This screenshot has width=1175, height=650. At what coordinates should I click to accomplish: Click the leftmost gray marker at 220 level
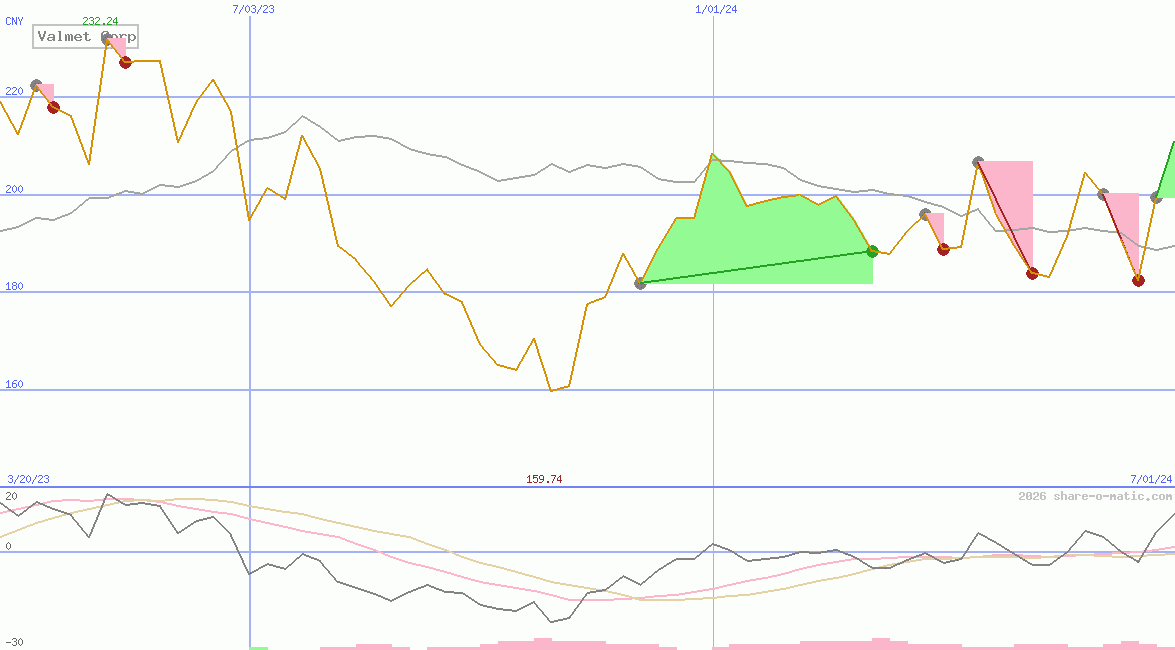(x=36, y=85)
